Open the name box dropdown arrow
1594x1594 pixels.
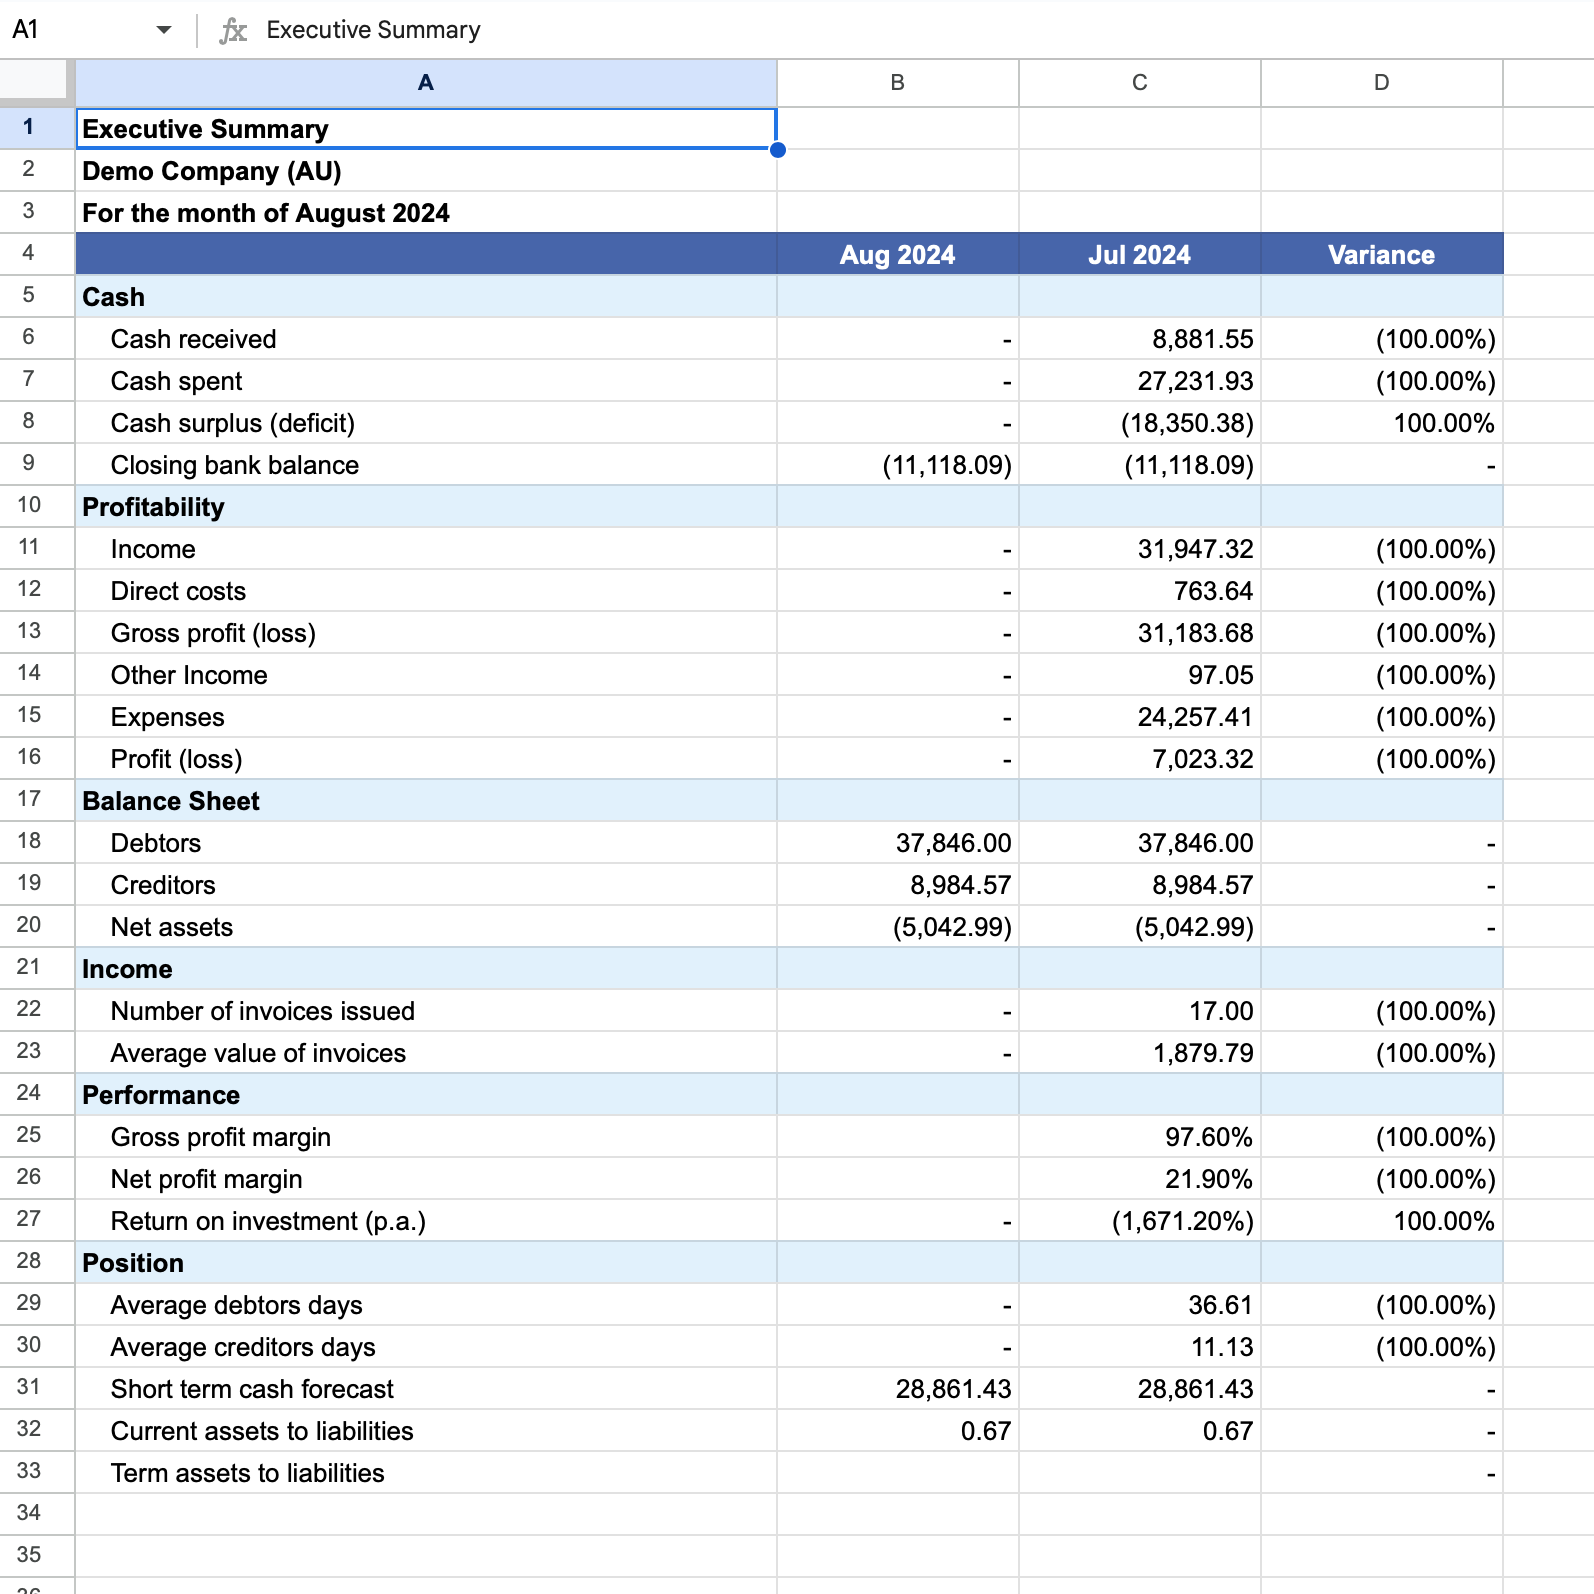click(x=164, y=30)
